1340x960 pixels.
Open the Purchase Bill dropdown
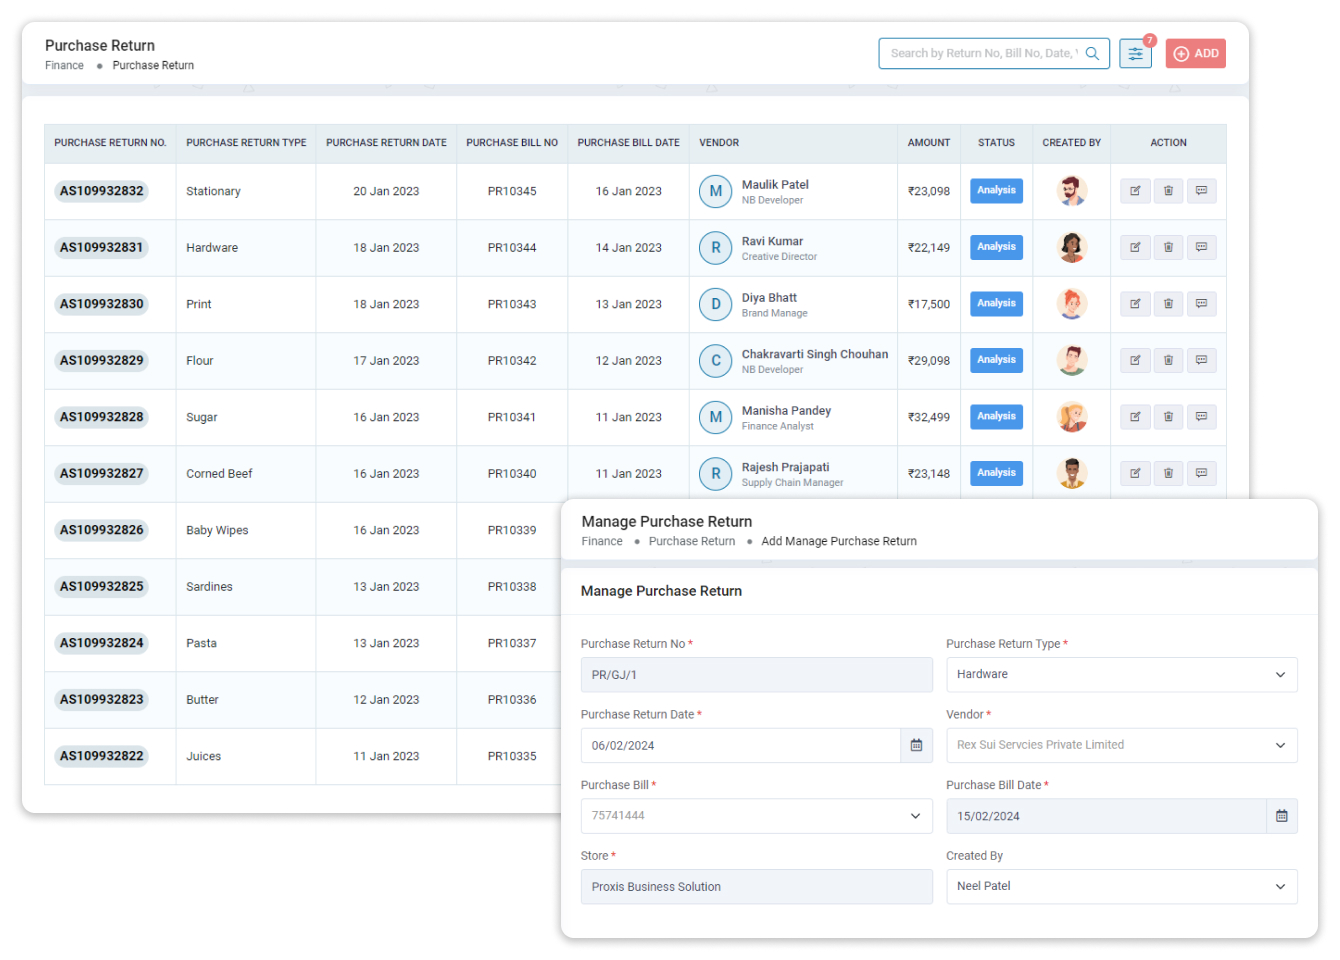pos(756,816)
